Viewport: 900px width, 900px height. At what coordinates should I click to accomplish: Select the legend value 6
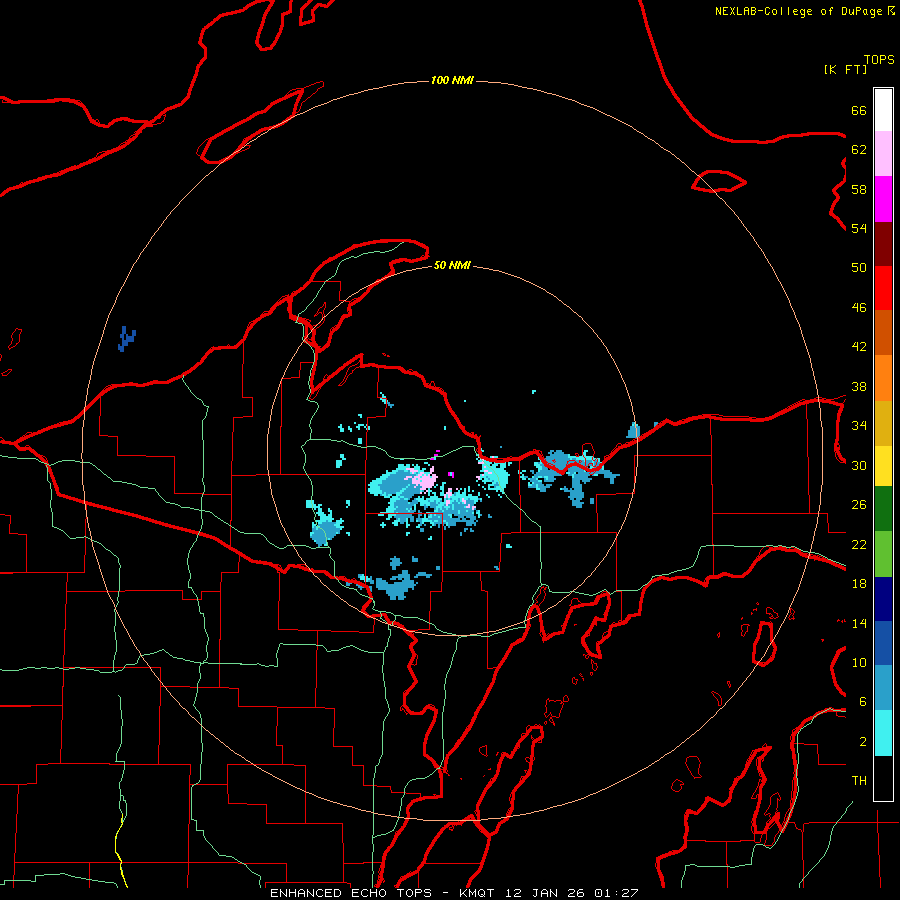(863, 702)
